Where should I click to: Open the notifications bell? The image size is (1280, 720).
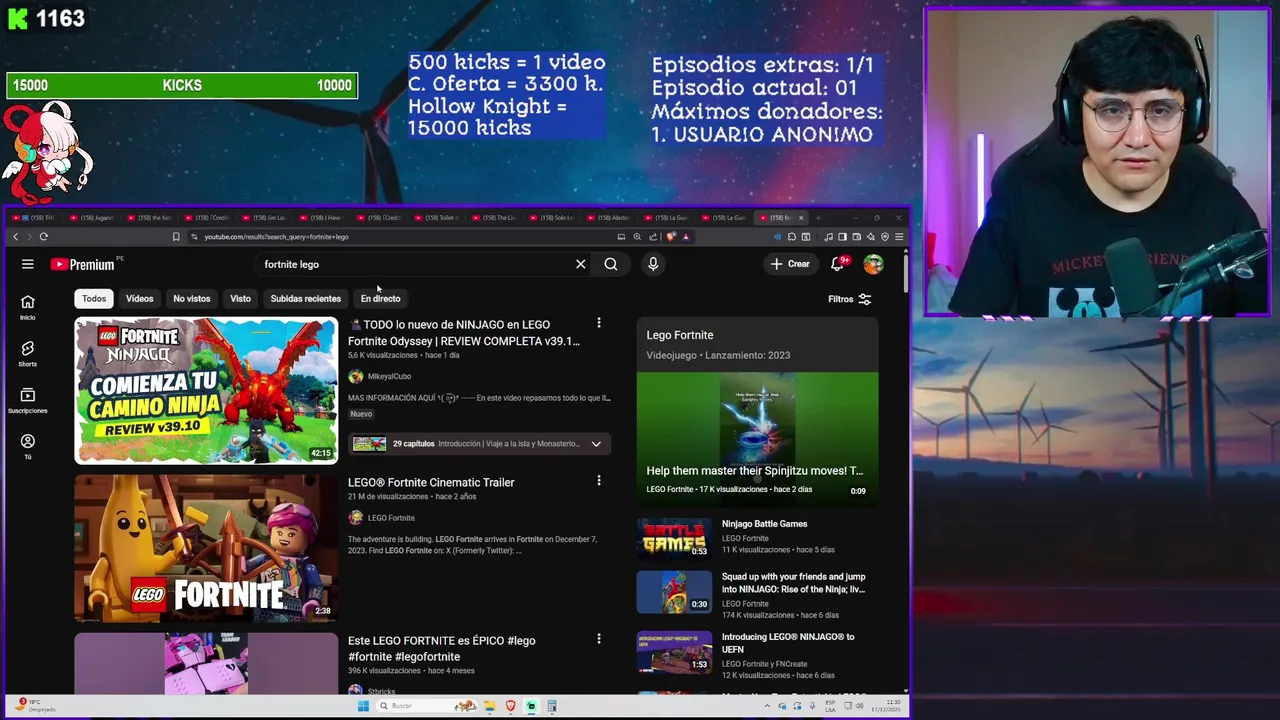click(838, 264)
